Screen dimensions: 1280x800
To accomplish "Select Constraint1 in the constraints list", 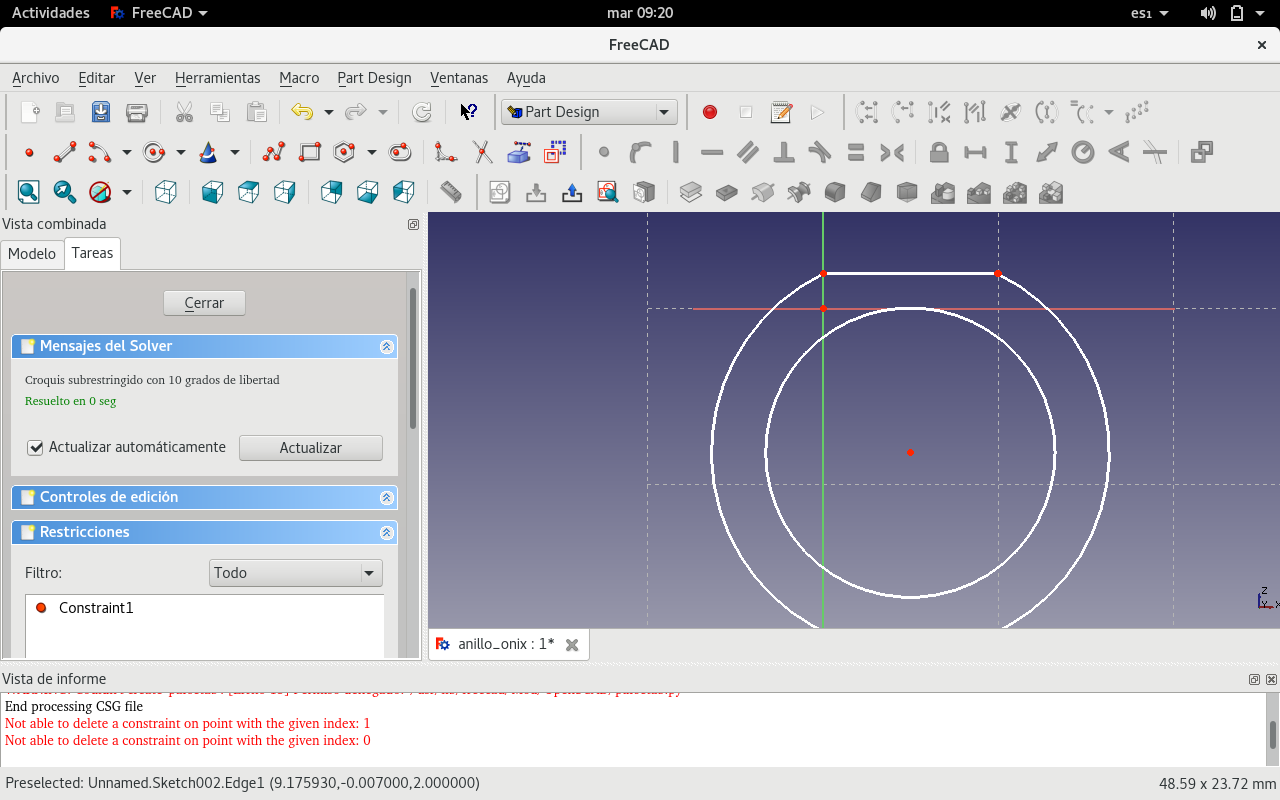I will tap(95, 608).
